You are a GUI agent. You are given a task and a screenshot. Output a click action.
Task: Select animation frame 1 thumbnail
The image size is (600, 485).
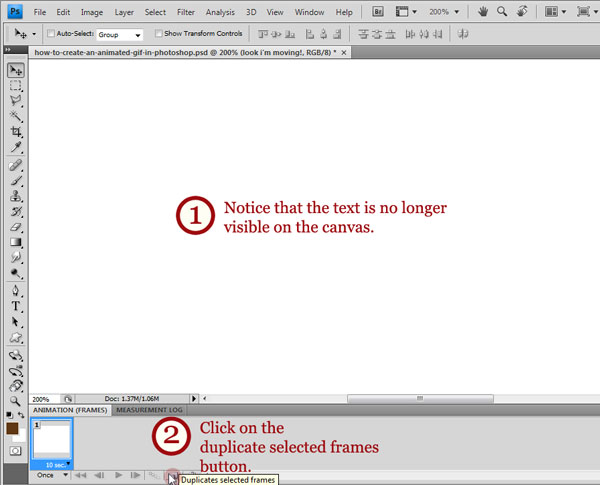(x=50, y=440)
